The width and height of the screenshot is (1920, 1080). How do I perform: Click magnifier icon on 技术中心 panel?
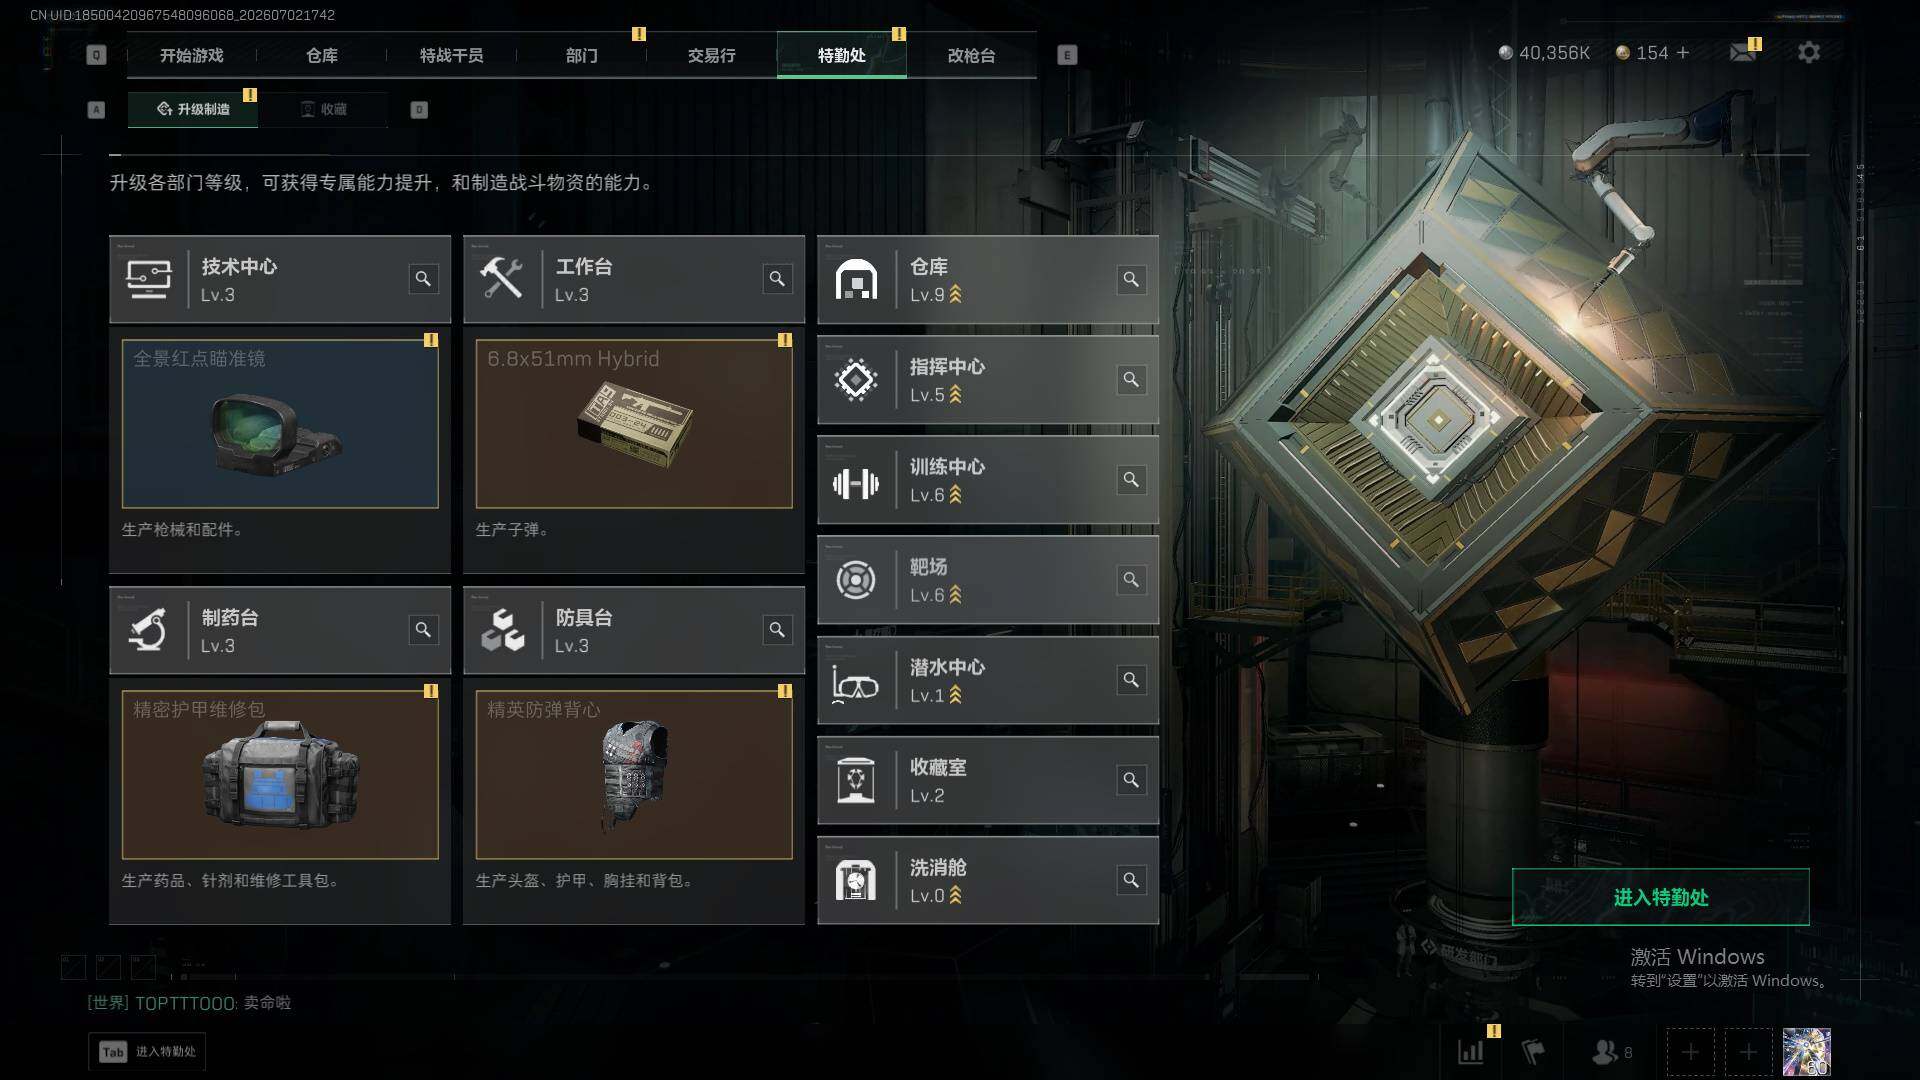coord(423,279)
